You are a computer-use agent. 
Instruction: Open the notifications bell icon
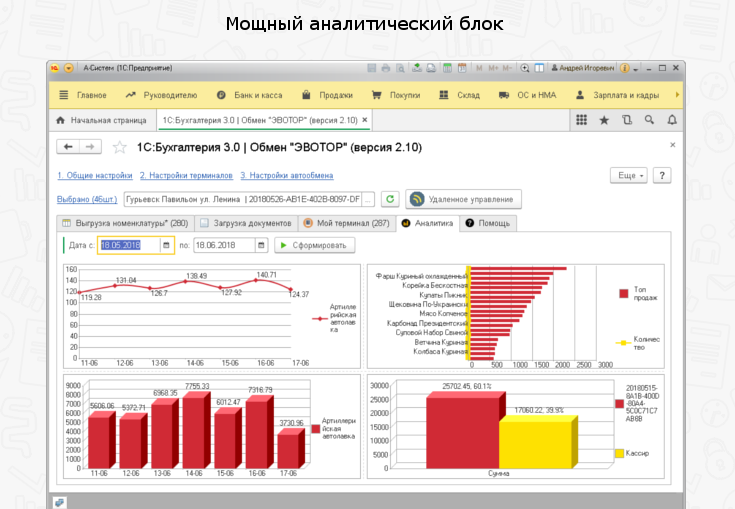(x=671, y=120)
